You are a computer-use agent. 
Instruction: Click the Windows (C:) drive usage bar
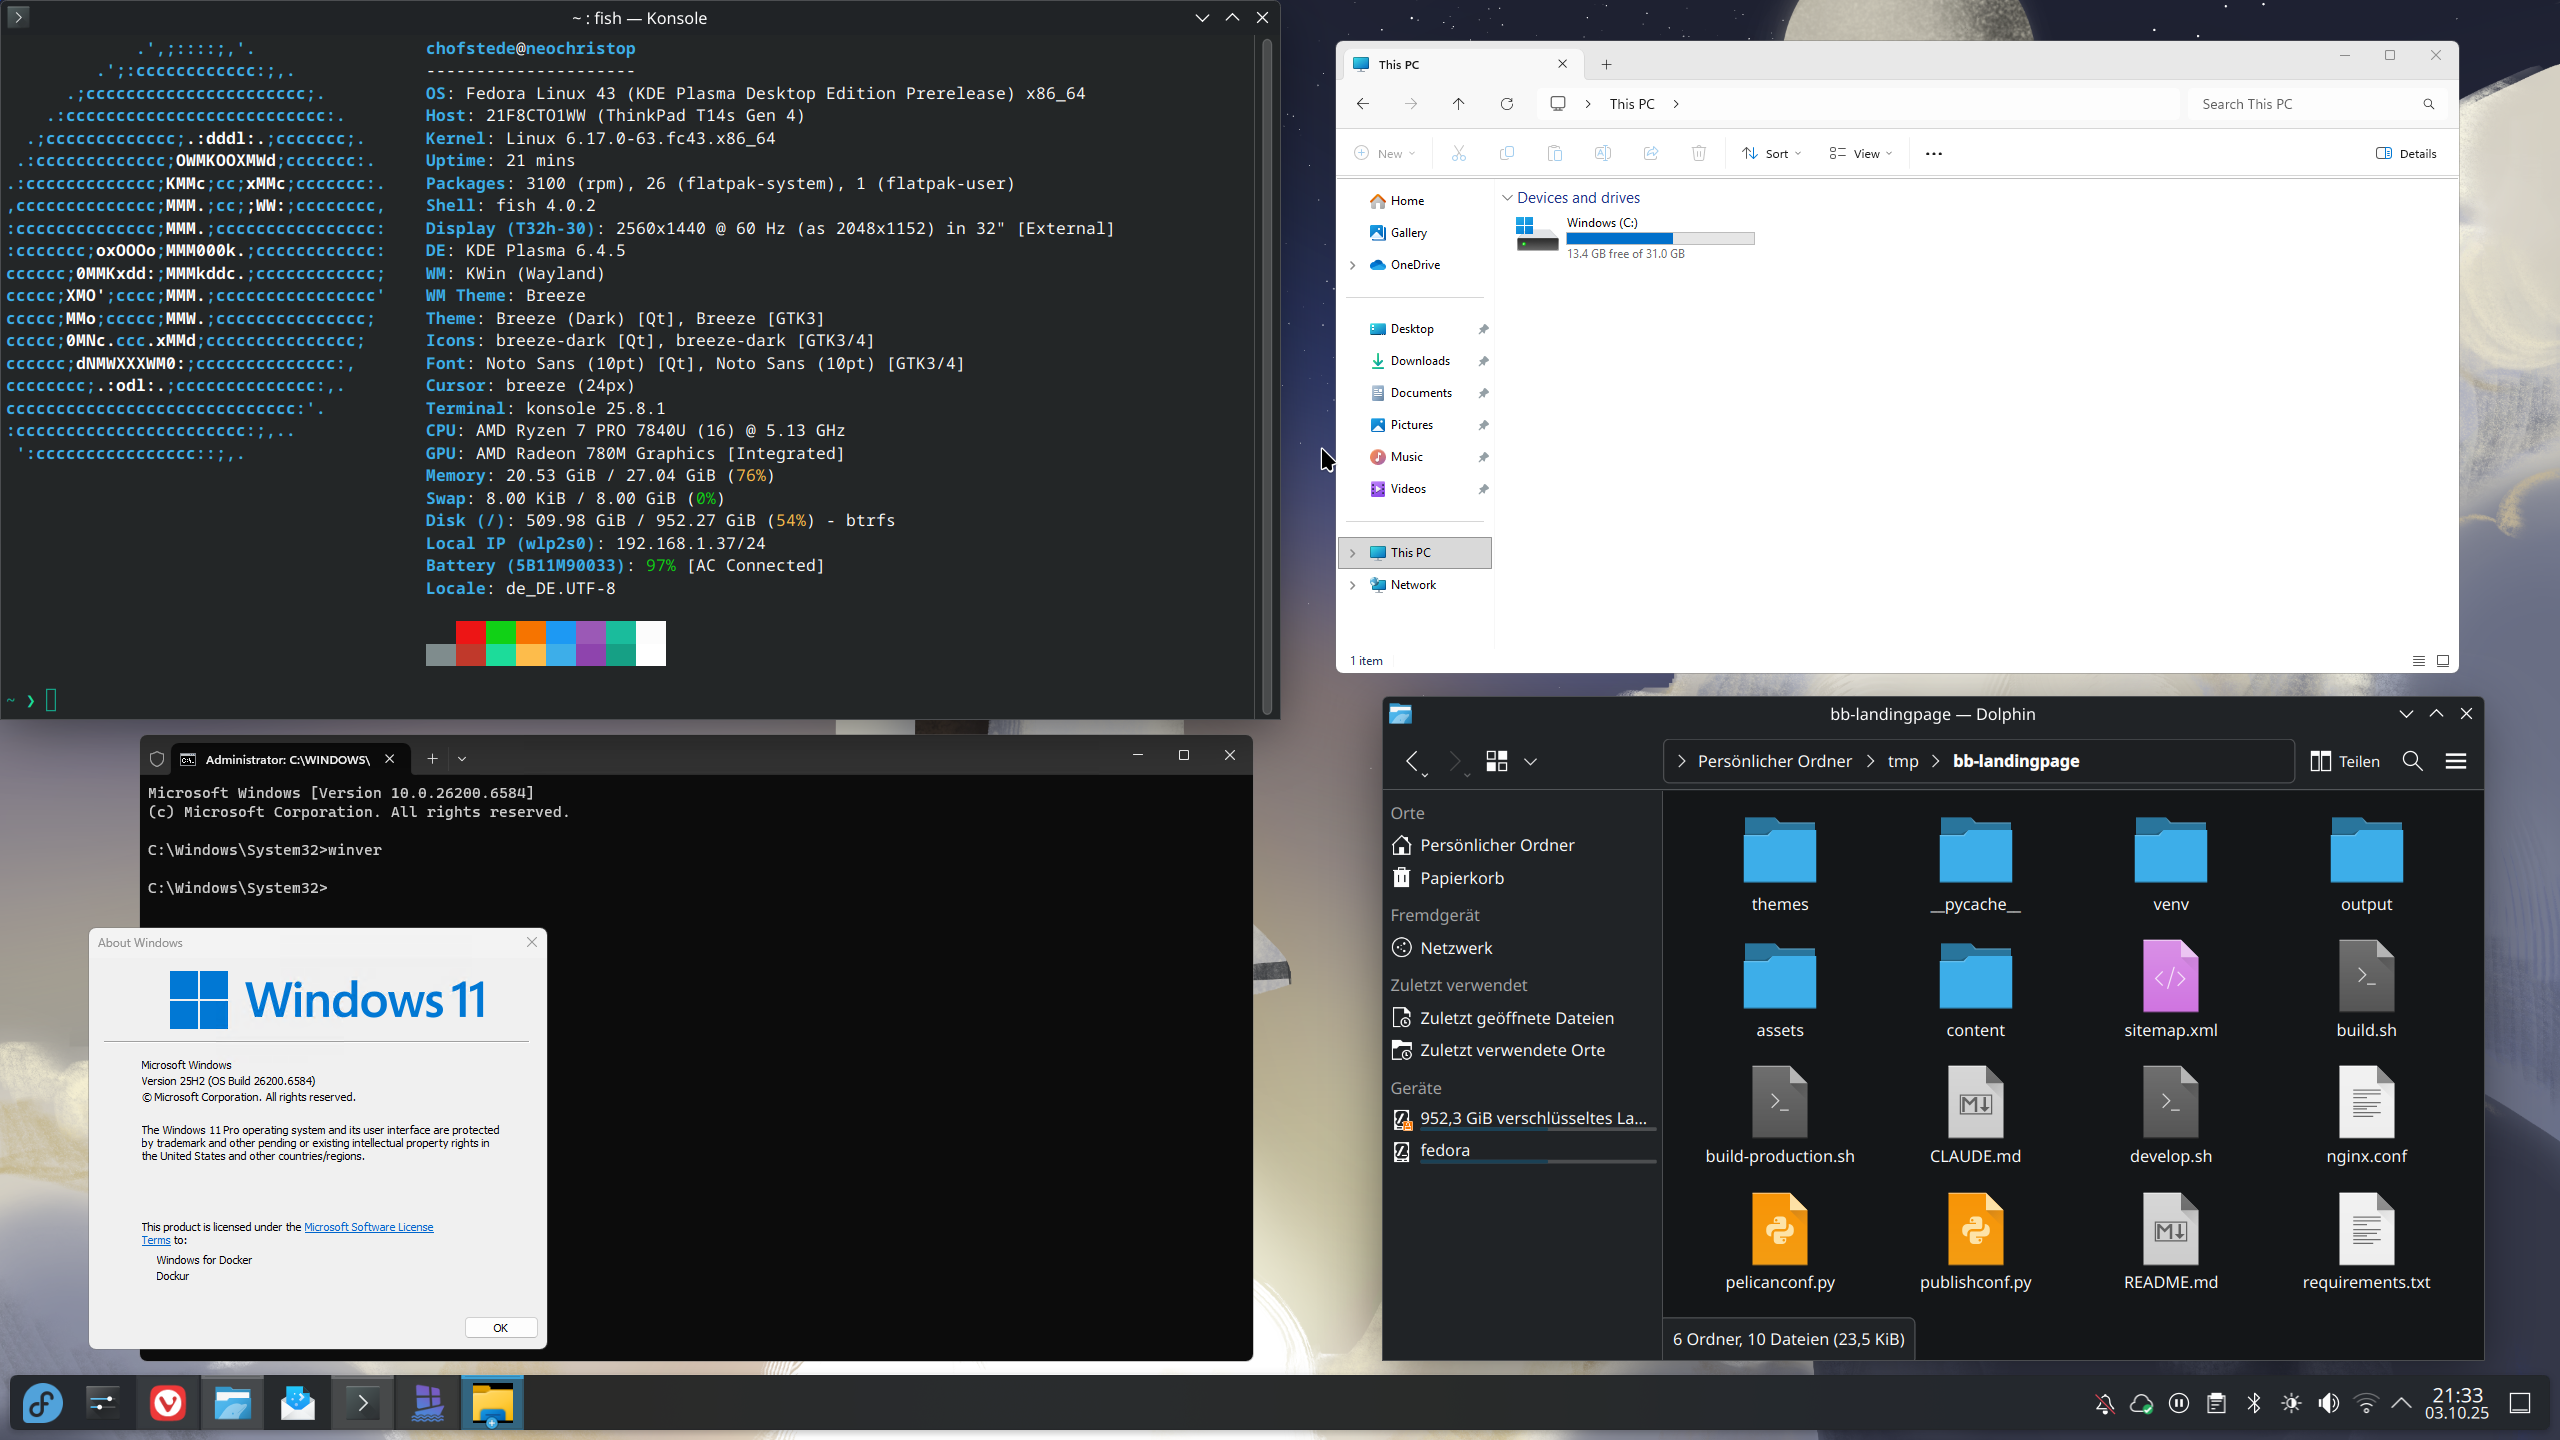coord(1660,238)
